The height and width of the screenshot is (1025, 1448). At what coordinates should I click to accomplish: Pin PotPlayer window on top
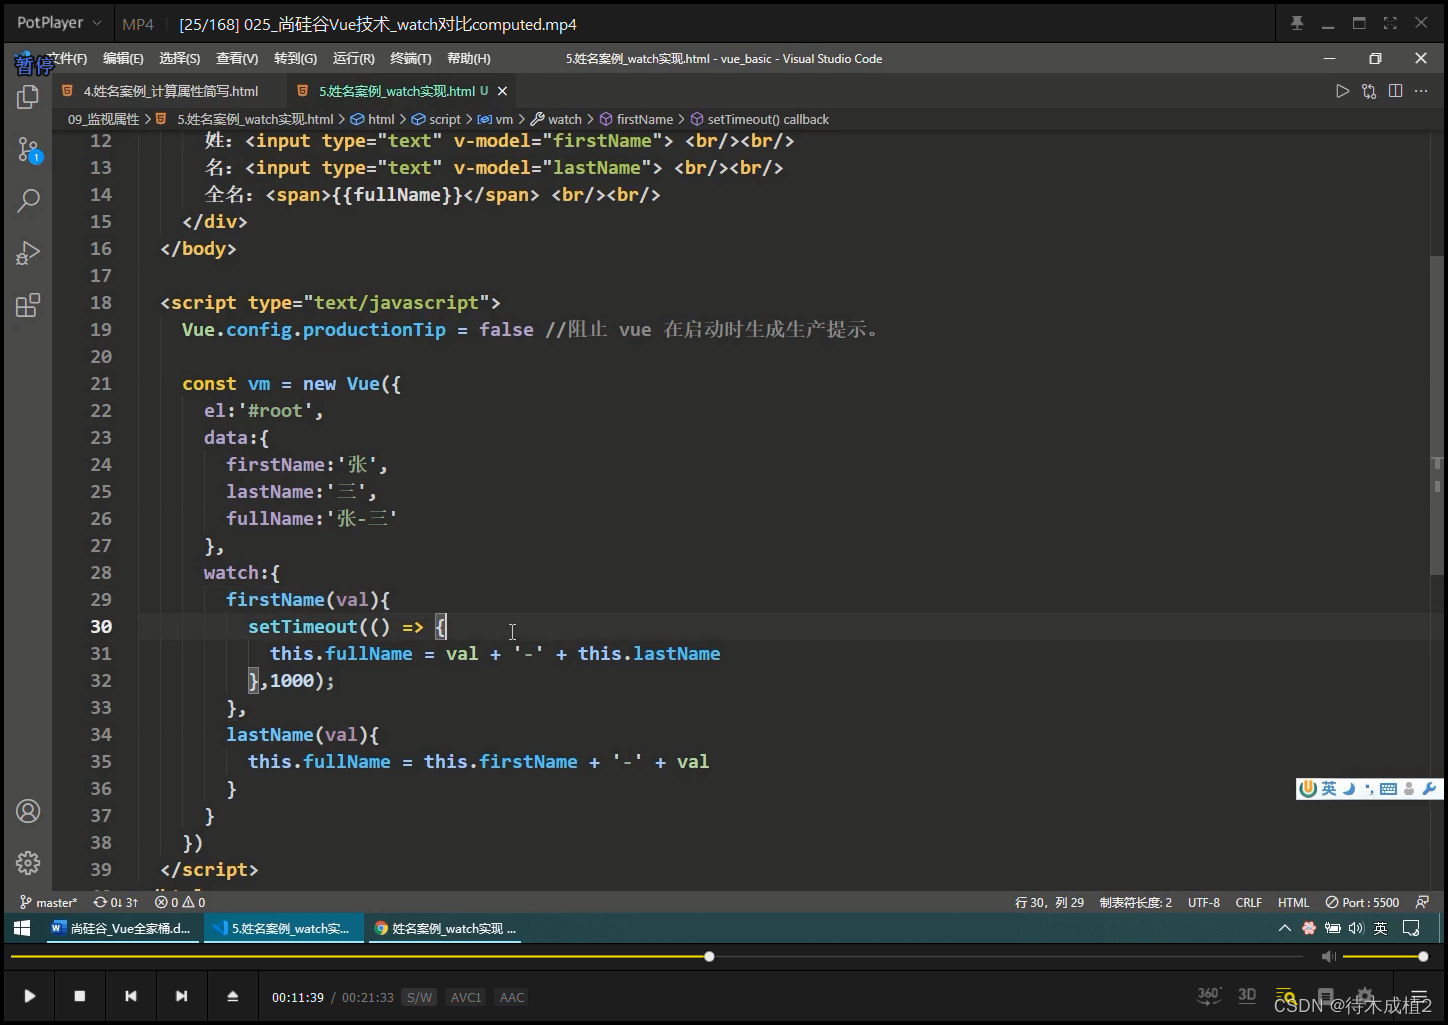click(x=1297, y=23)
